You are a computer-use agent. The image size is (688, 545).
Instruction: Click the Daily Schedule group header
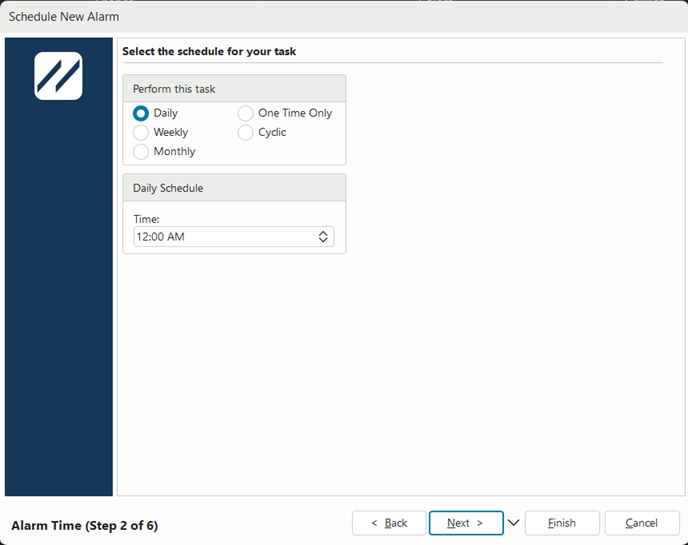click(234, 188)
